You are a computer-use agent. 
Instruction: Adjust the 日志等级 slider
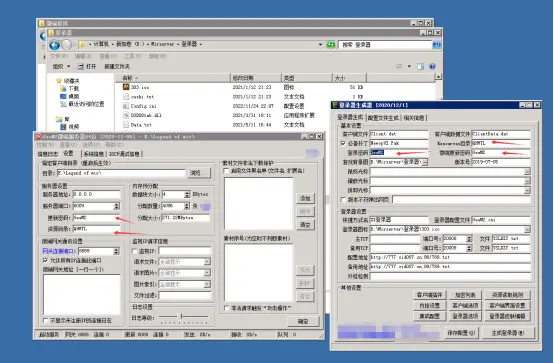coord(181,317)
